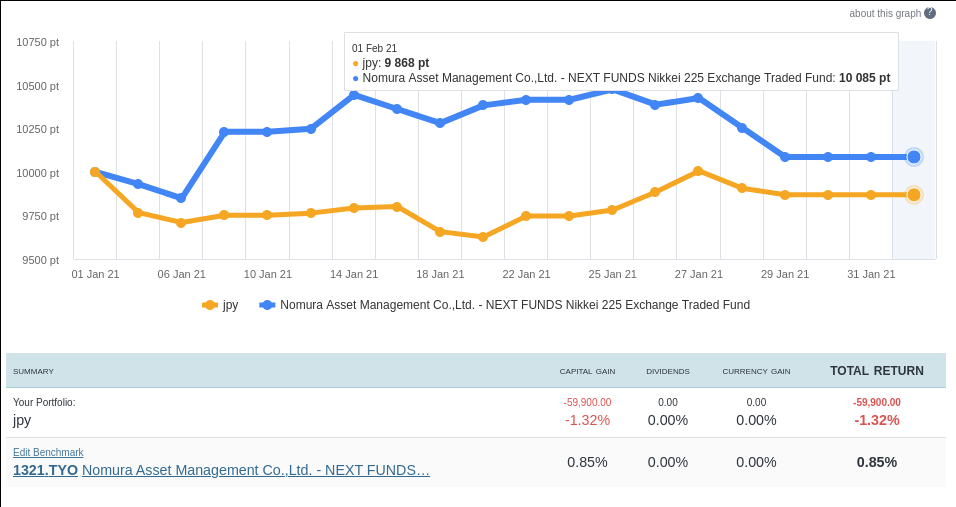Click the blue line's data point above 14 Jan 21
This screenshot has height=507, width=956.
[x=354, y=94]
